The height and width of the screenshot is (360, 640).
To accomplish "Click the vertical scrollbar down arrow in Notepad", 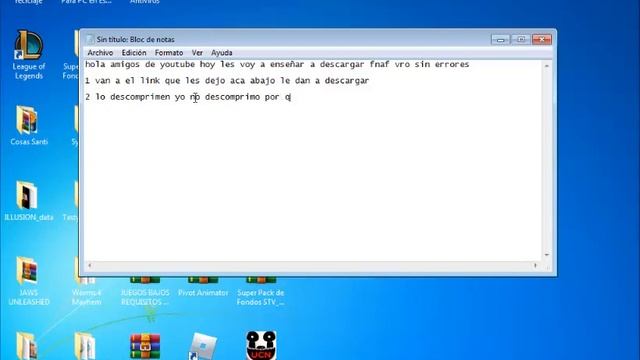I will click(x=547, y=255).
